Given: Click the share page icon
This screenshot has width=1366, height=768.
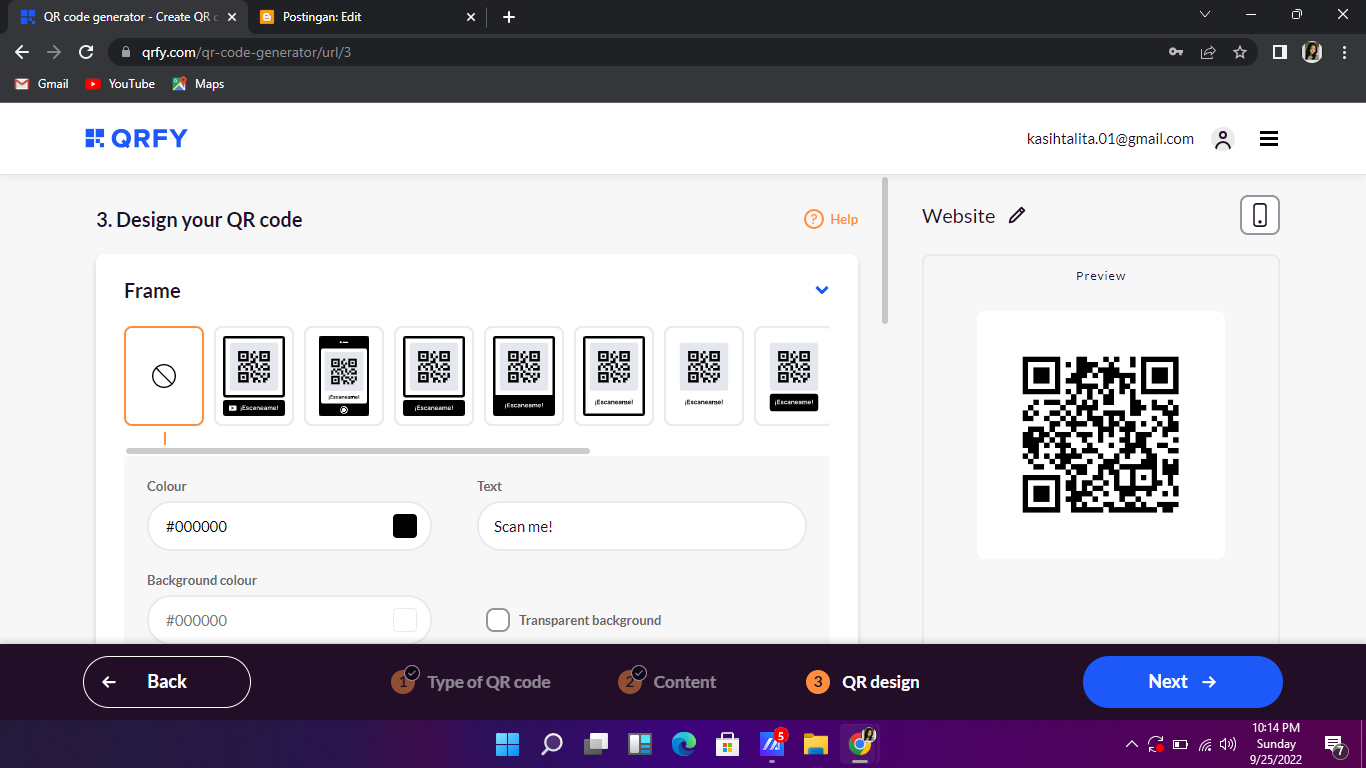Looking at the screenshot, I should [1208, 52].
